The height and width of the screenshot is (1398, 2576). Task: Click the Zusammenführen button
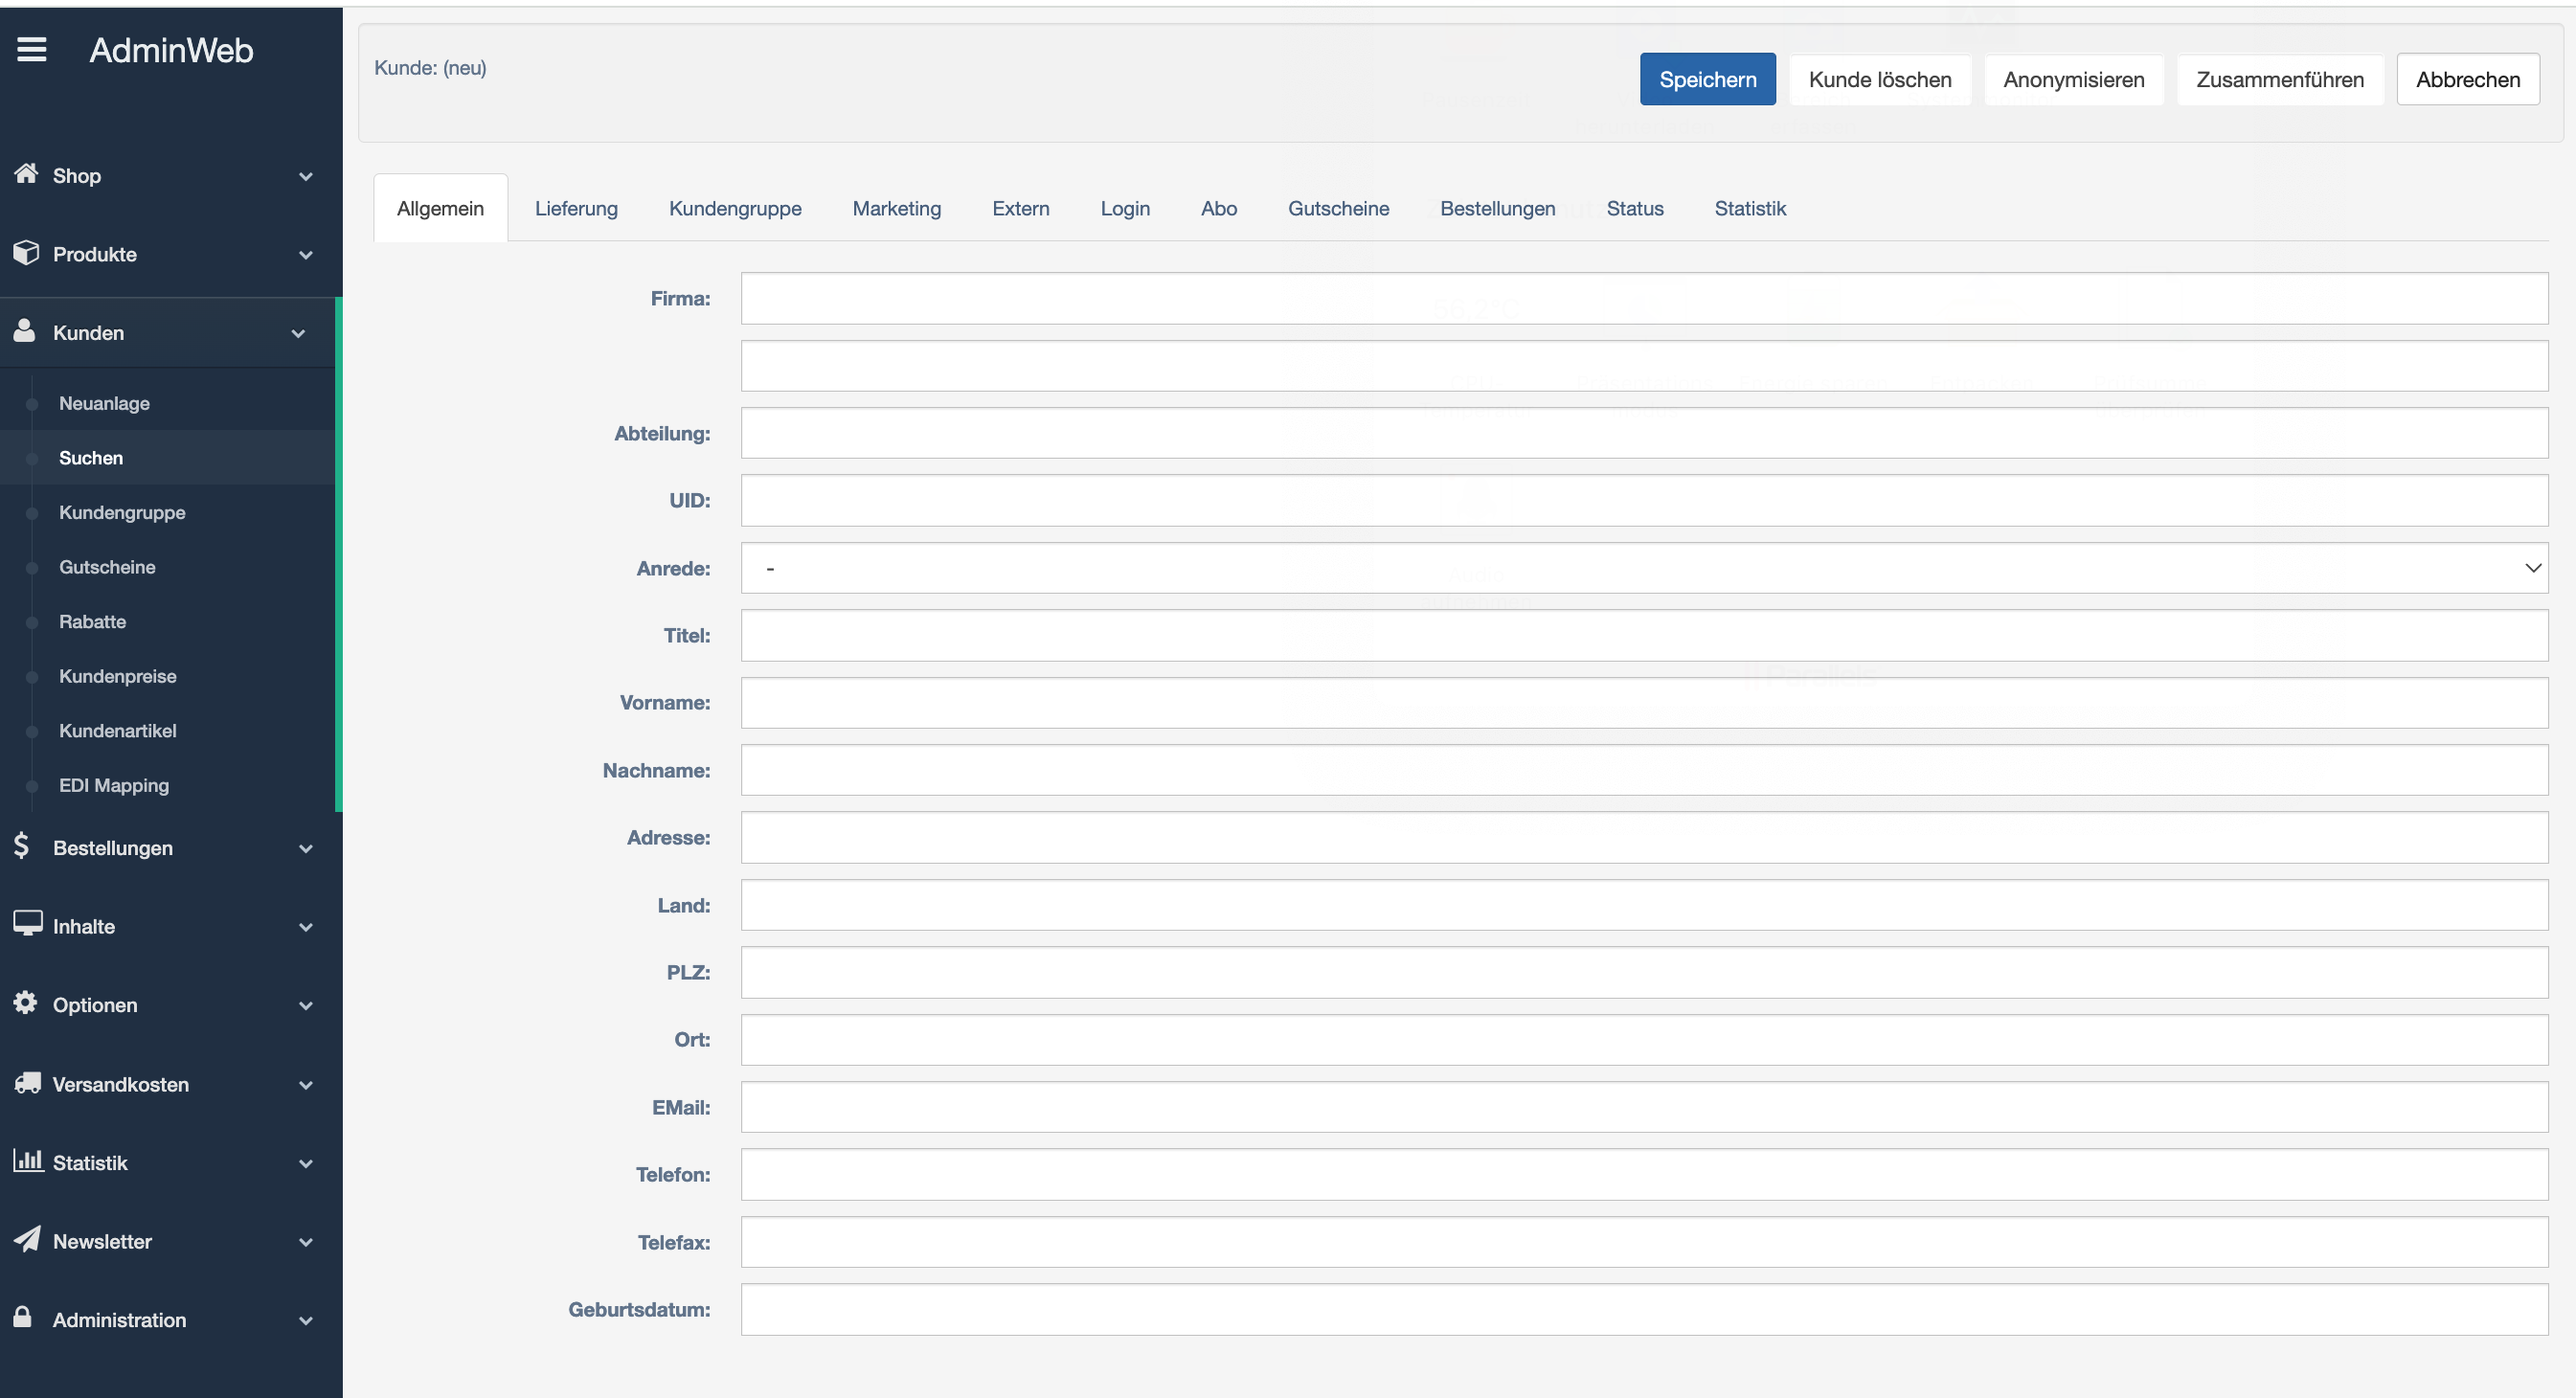coord(2280,79)
